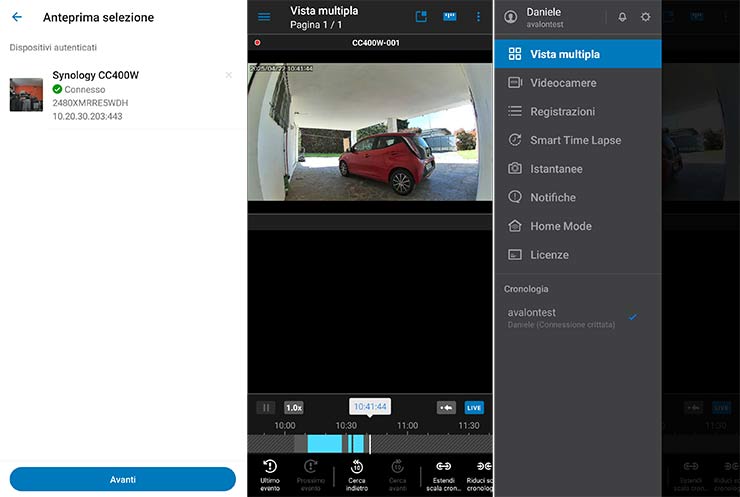Open the hamburger menu in Vista multipla

(x=264, y=17)
